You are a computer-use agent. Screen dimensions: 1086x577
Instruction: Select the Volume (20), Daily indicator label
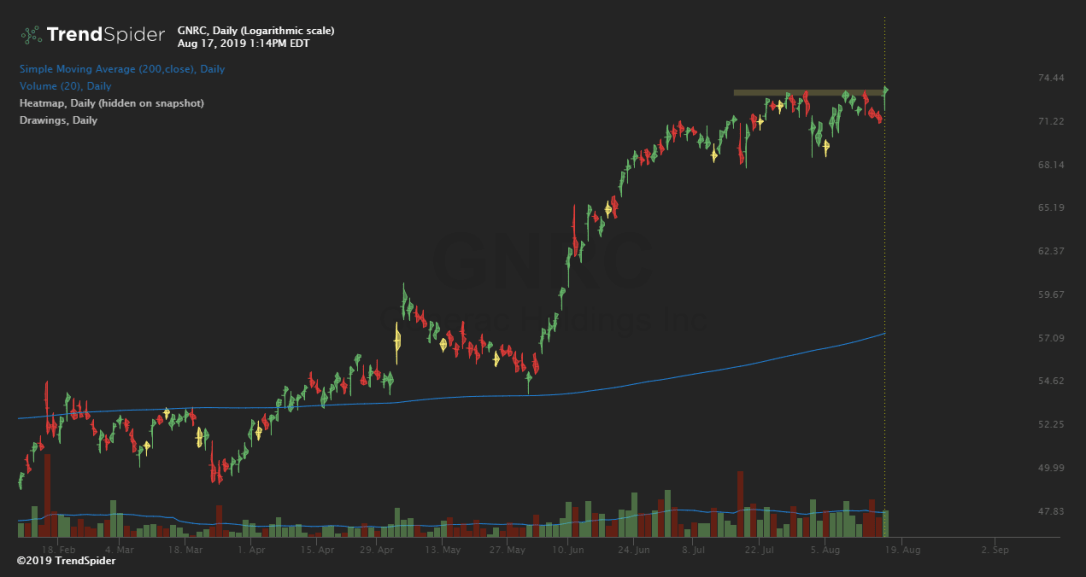[x=65, y=86]
